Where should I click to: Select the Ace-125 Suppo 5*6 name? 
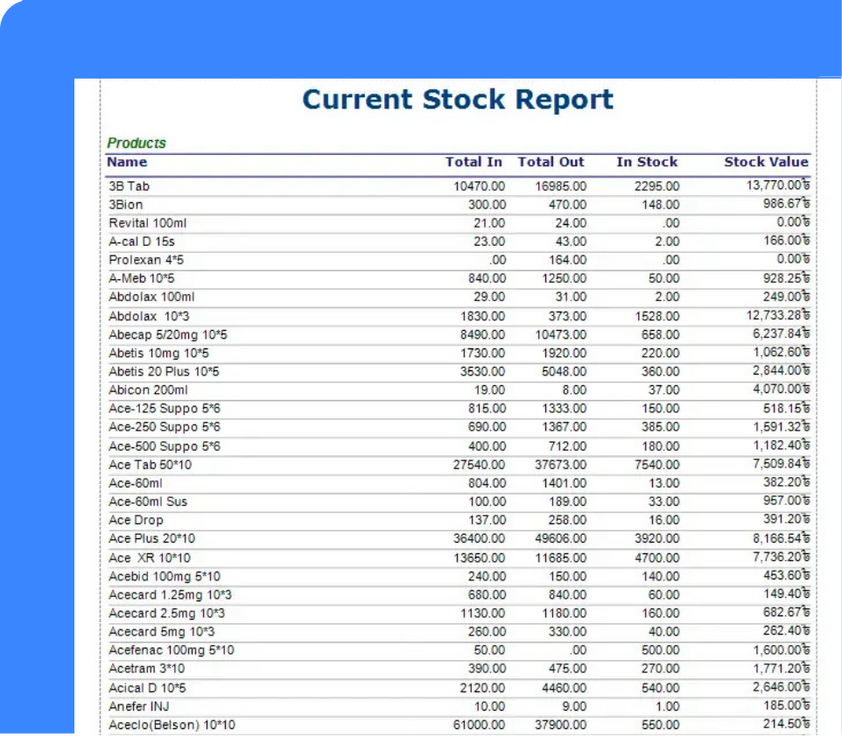point(164,408)
